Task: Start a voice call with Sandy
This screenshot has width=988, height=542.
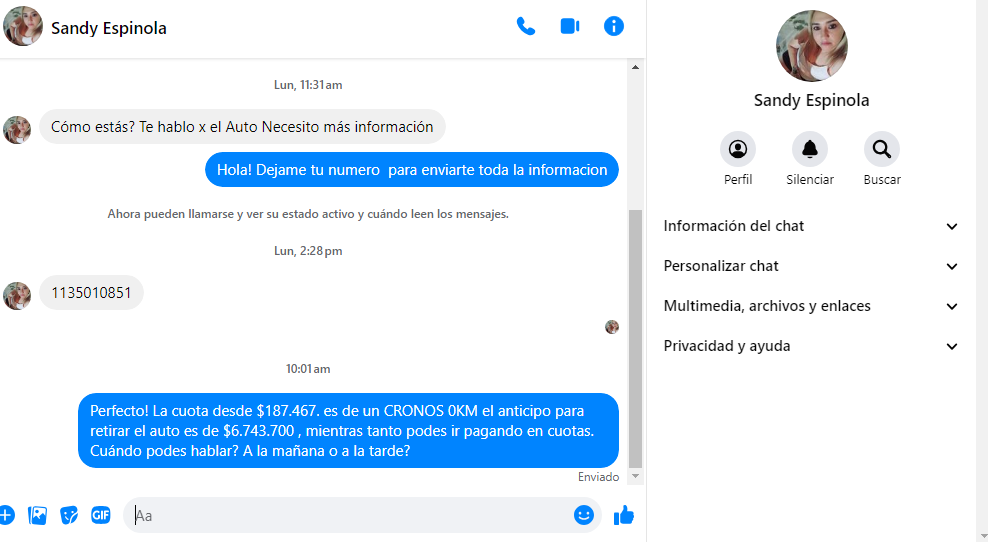Action: coord(525,27)
